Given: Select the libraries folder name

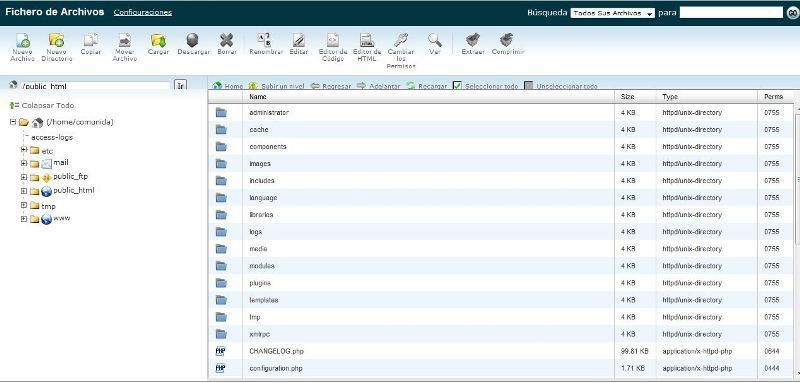Looking at the screenshot, I should tap(261, 215).
